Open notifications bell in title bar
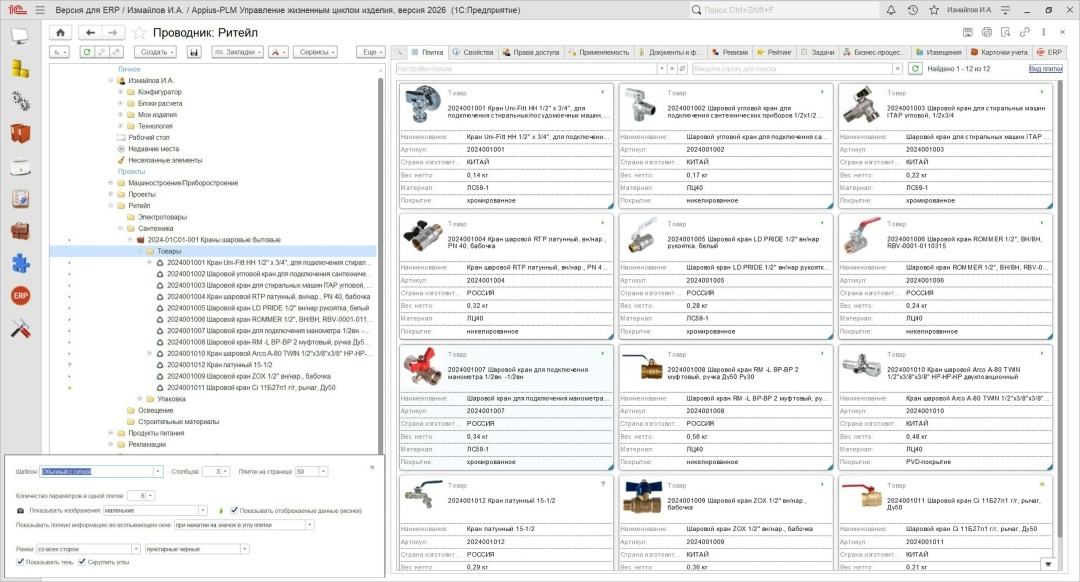The image size is (1080, 582). point(891,10)
